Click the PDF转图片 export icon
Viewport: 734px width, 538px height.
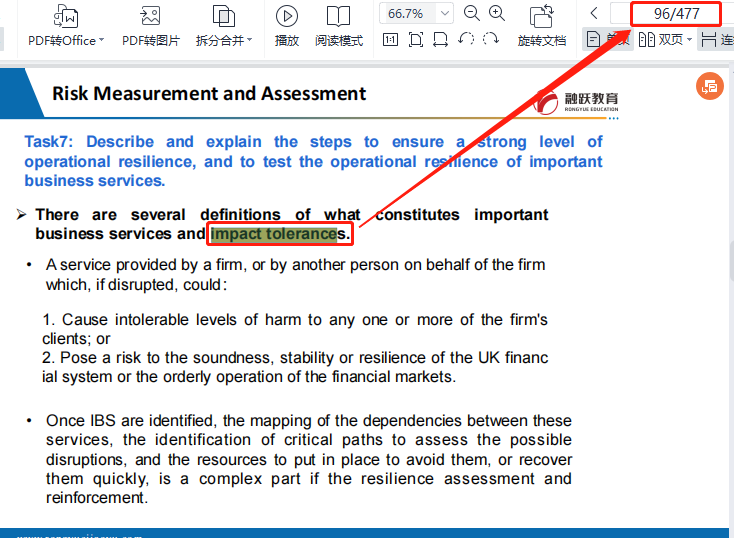[x=150, y=16]
